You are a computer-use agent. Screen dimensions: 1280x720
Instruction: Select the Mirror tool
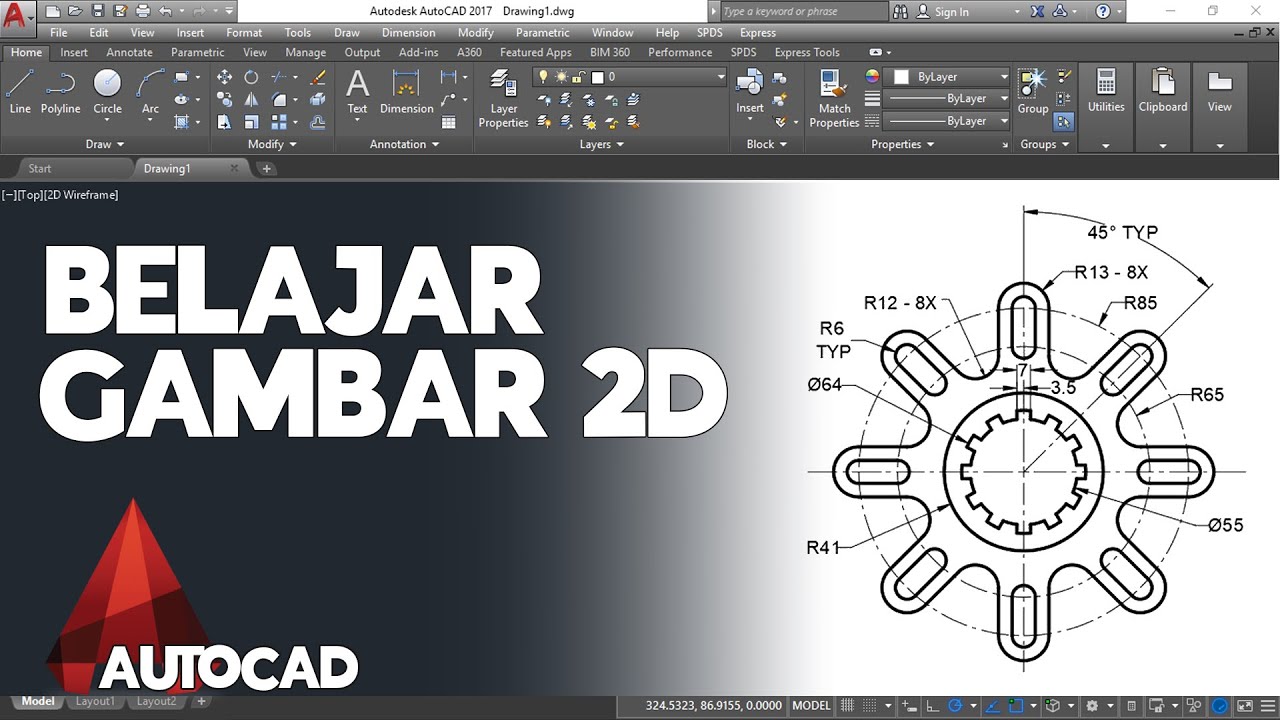[252, 99]
